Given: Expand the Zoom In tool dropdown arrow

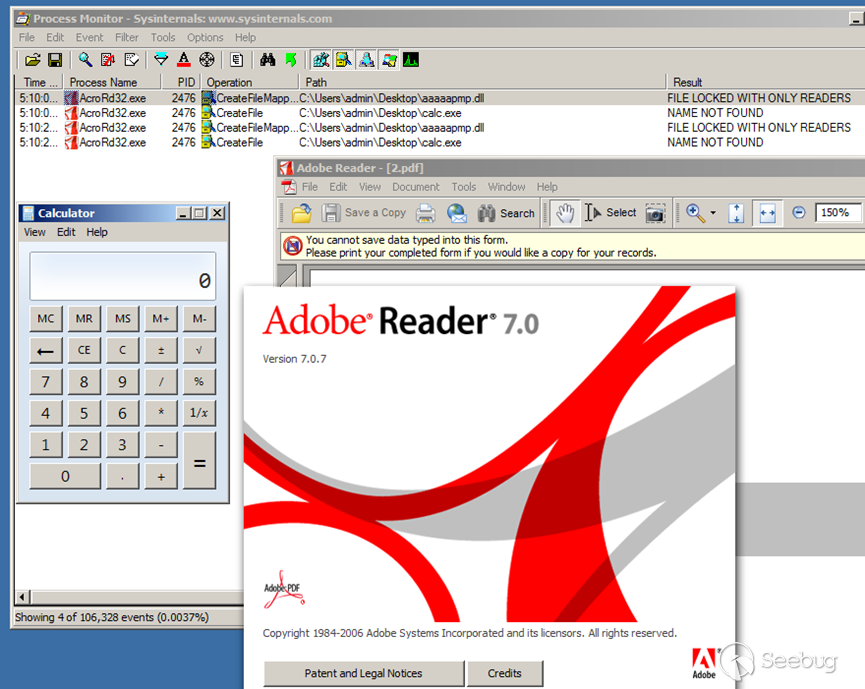Looking at the screenshot, I should [x=713, y=212].
